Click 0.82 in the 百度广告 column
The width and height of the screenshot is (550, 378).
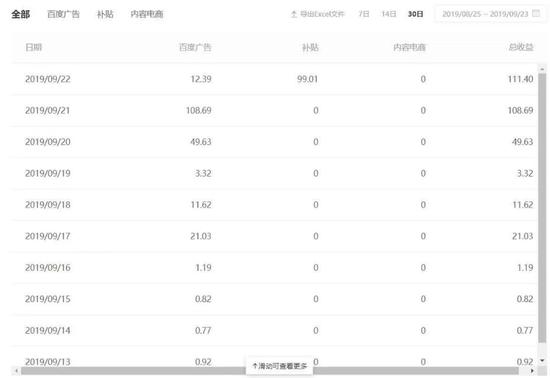[x=203, y=299]
